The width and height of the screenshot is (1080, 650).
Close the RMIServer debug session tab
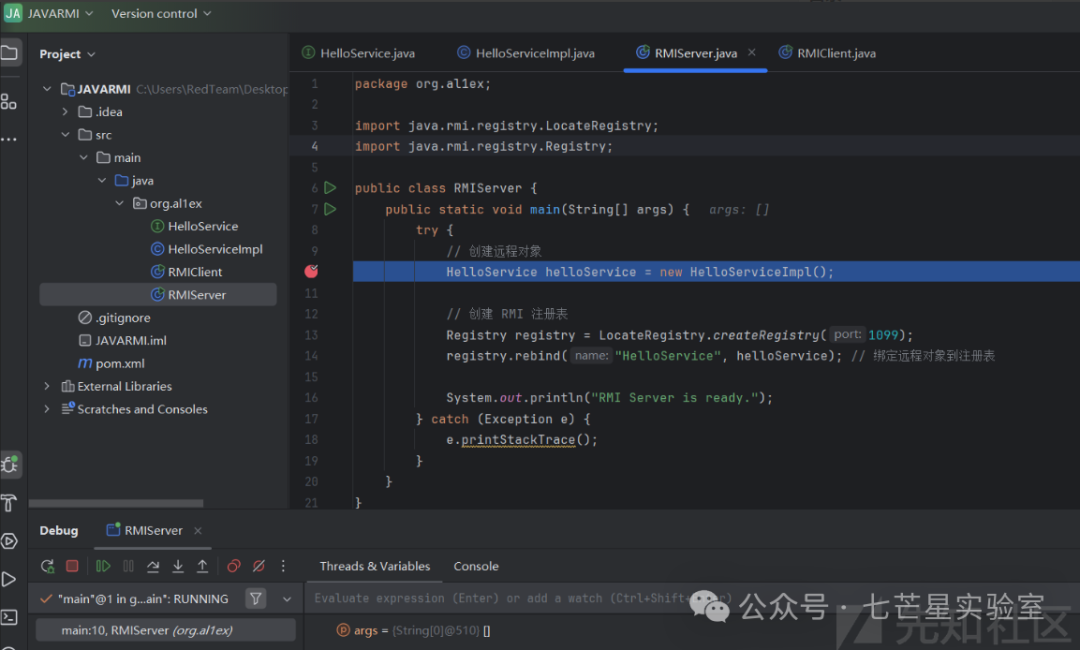198,530
